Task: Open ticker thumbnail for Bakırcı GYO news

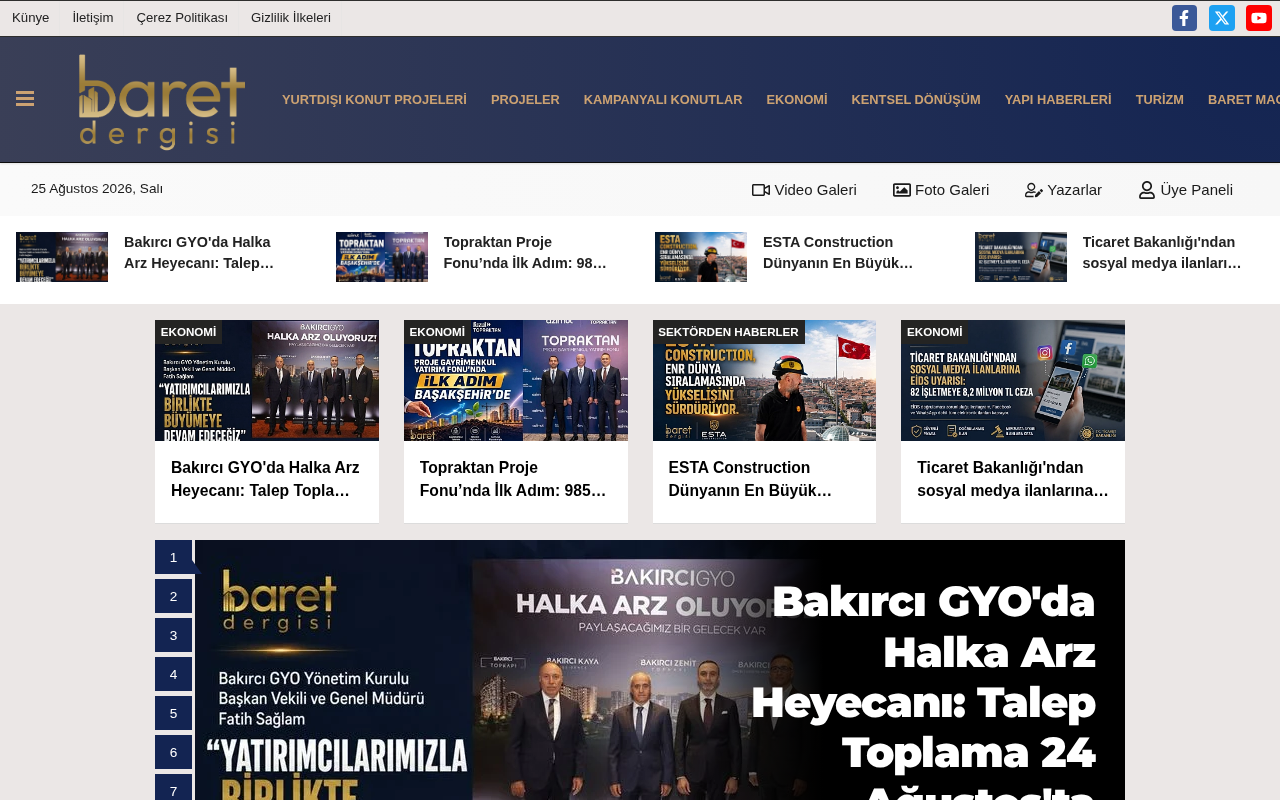Action: click(x=62, y=257)
